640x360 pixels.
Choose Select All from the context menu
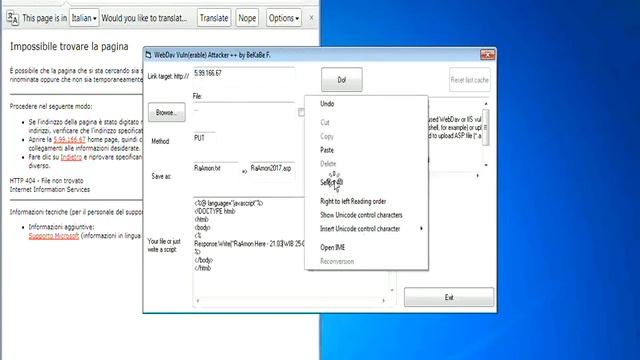[331, 182]
